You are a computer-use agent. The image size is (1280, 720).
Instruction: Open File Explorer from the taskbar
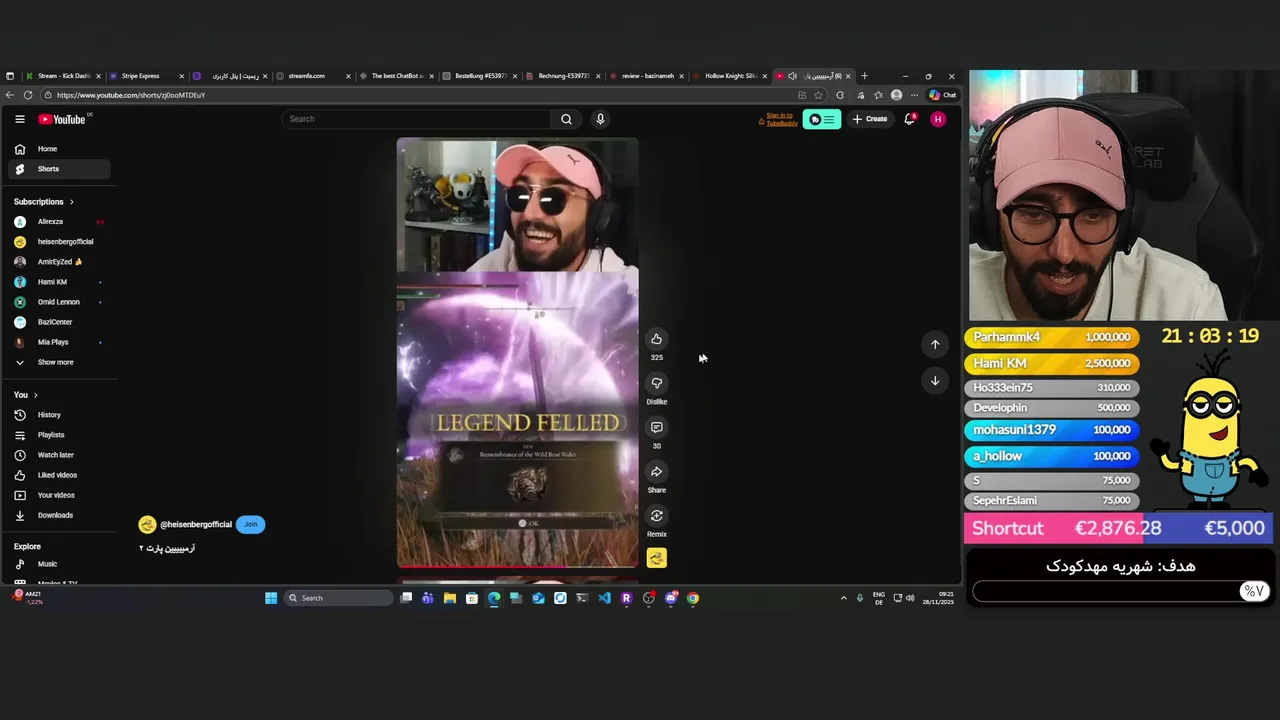pos(450,598)
